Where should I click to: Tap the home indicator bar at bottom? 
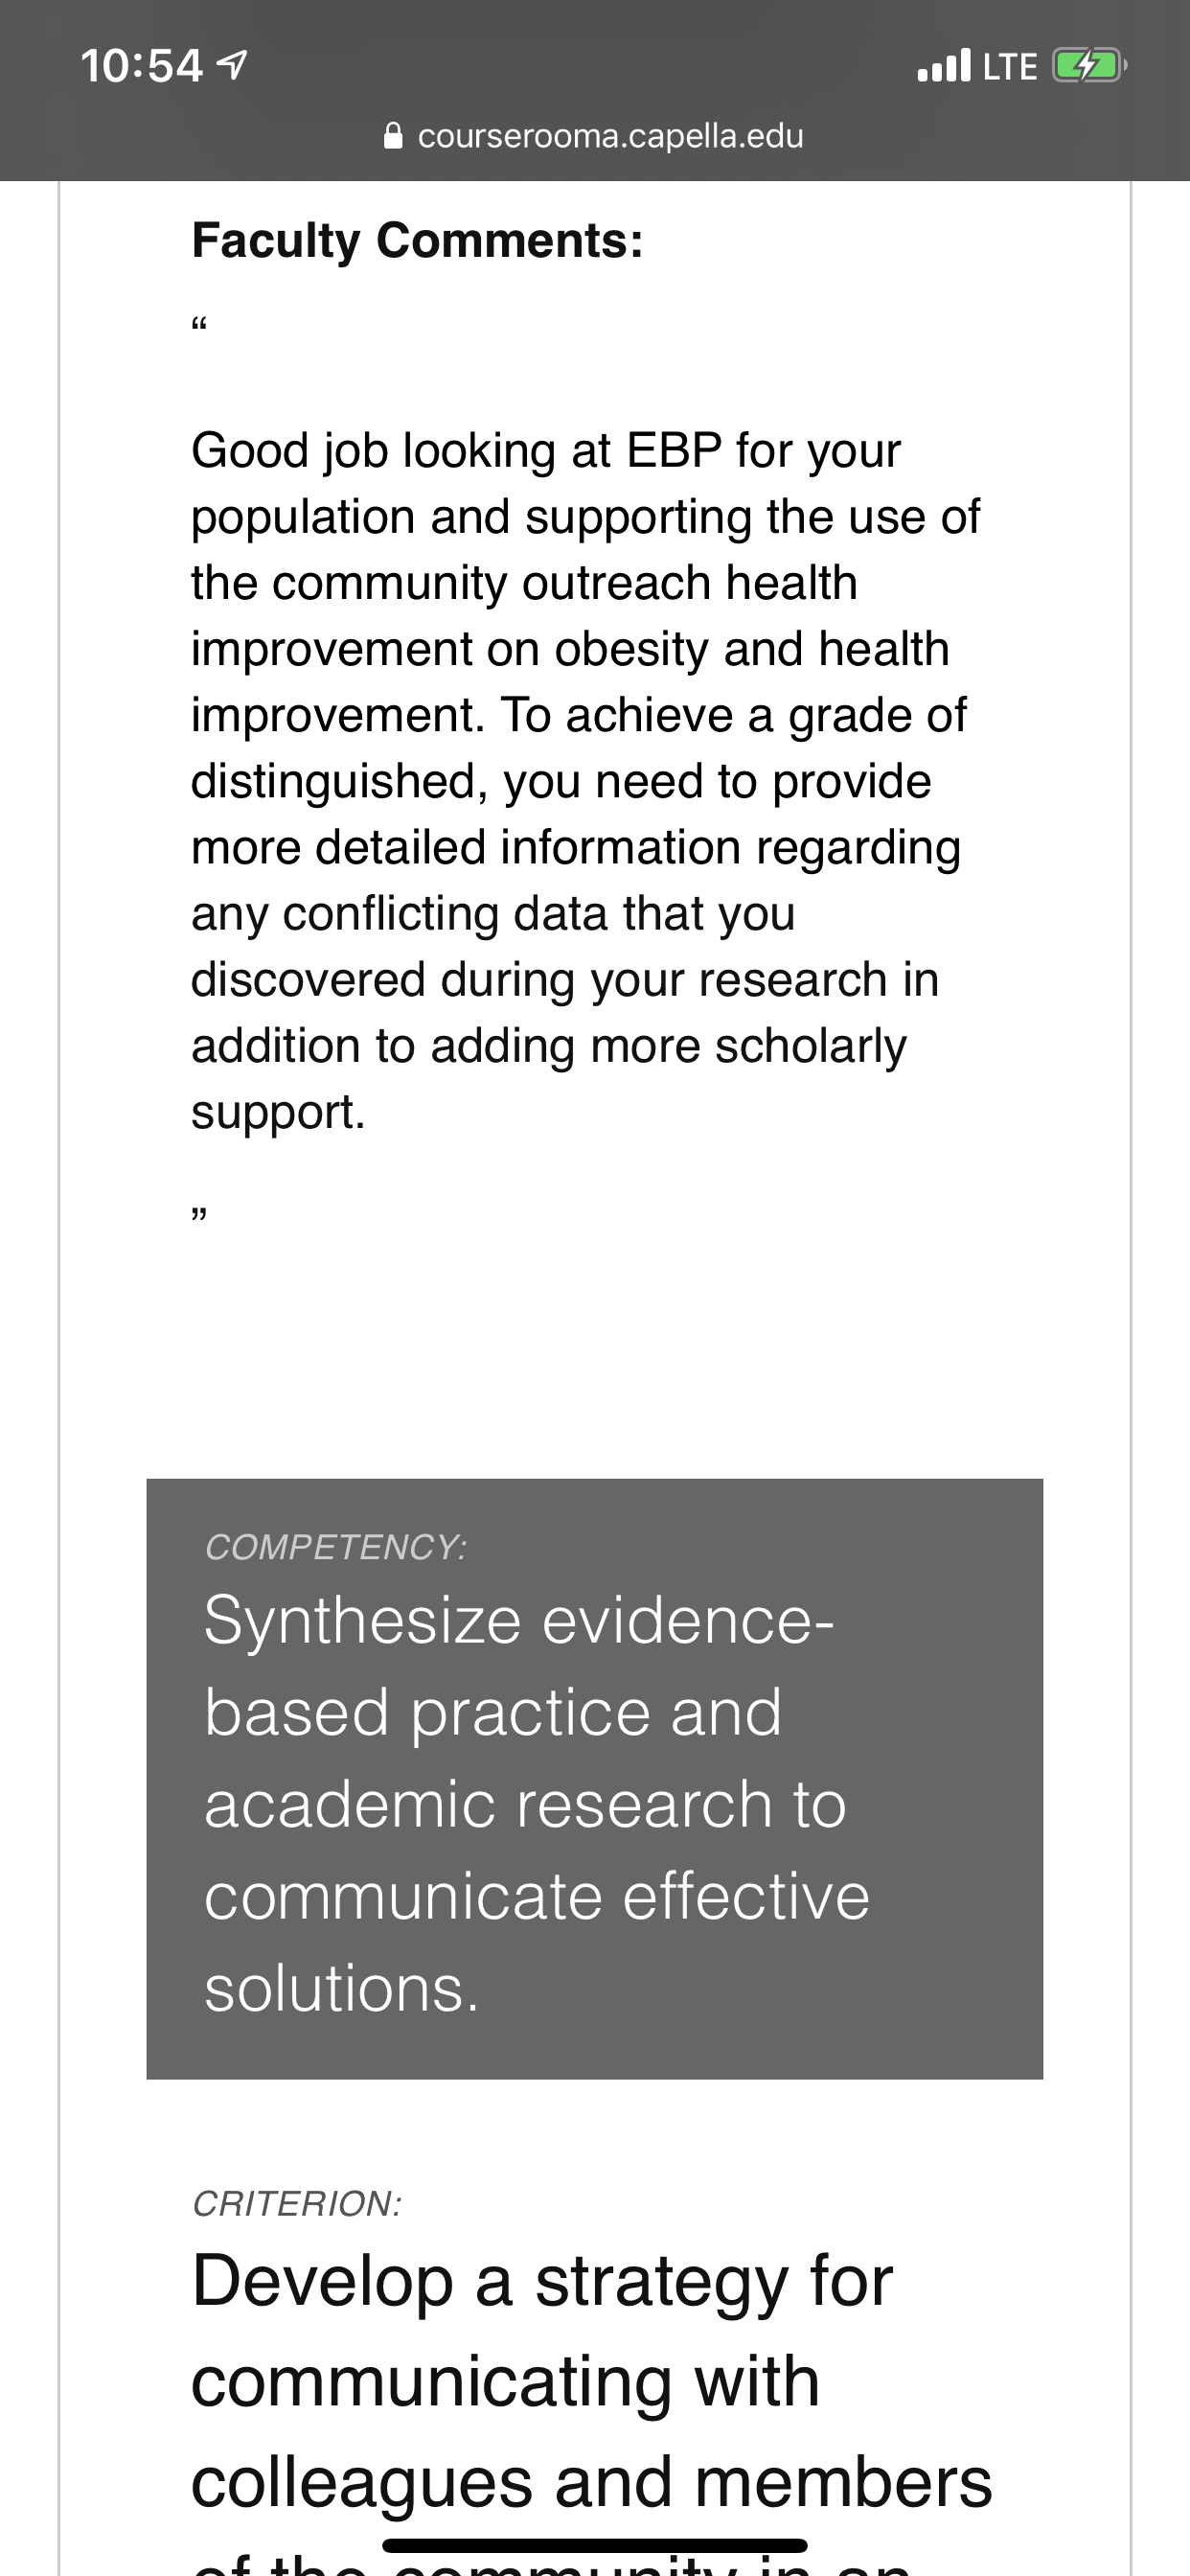point(595,2545)
